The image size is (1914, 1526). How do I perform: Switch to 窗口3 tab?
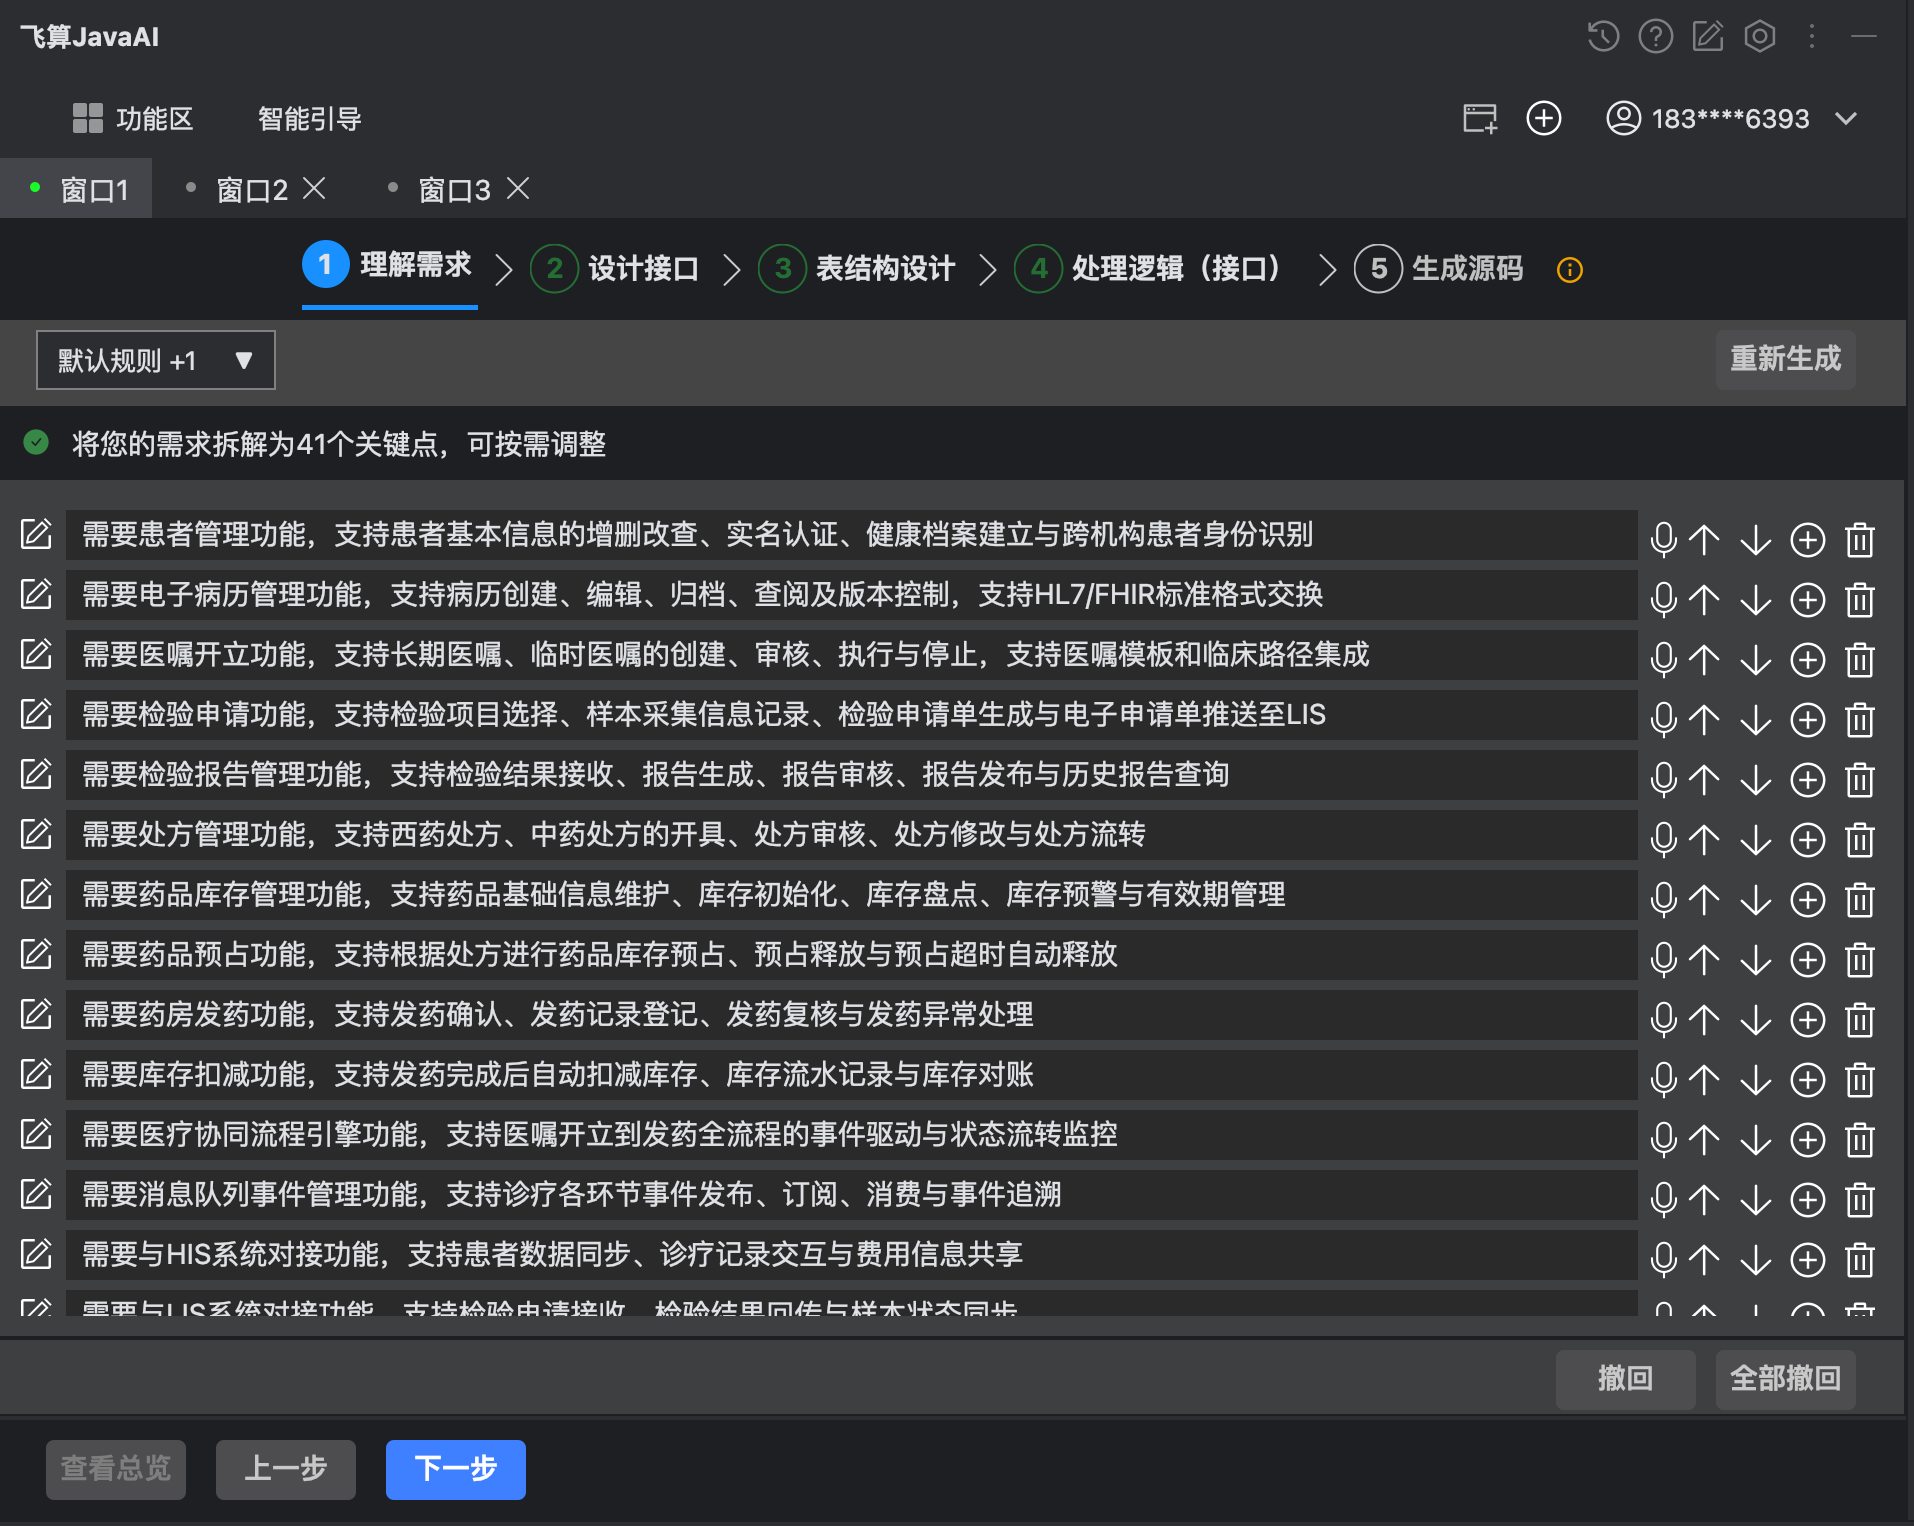tap(454, 189)
